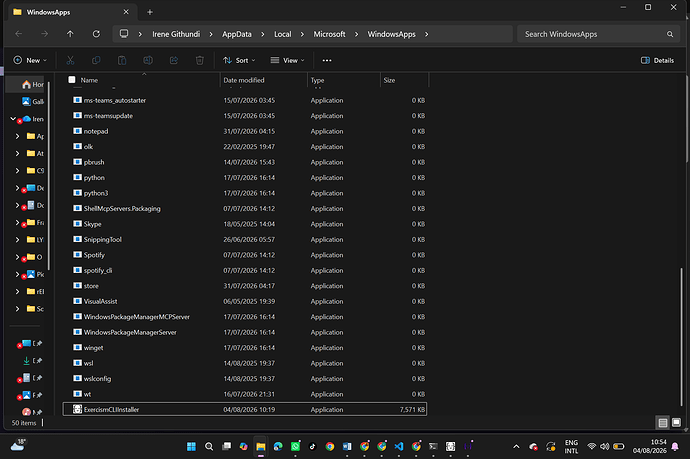Click chevron after Irene Githundi in address bar
The width and height of the screenshot is (690, 459).
tap(211, 34)
